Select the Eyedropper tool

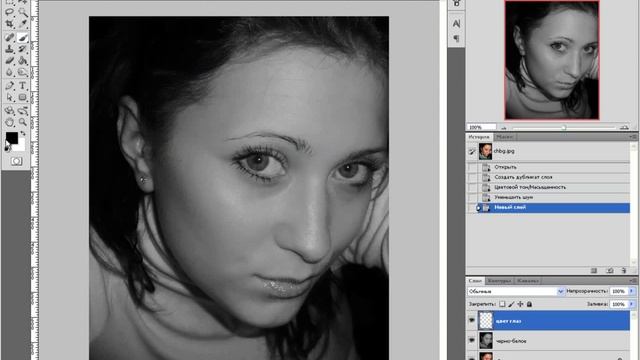(x=22, y=24)
